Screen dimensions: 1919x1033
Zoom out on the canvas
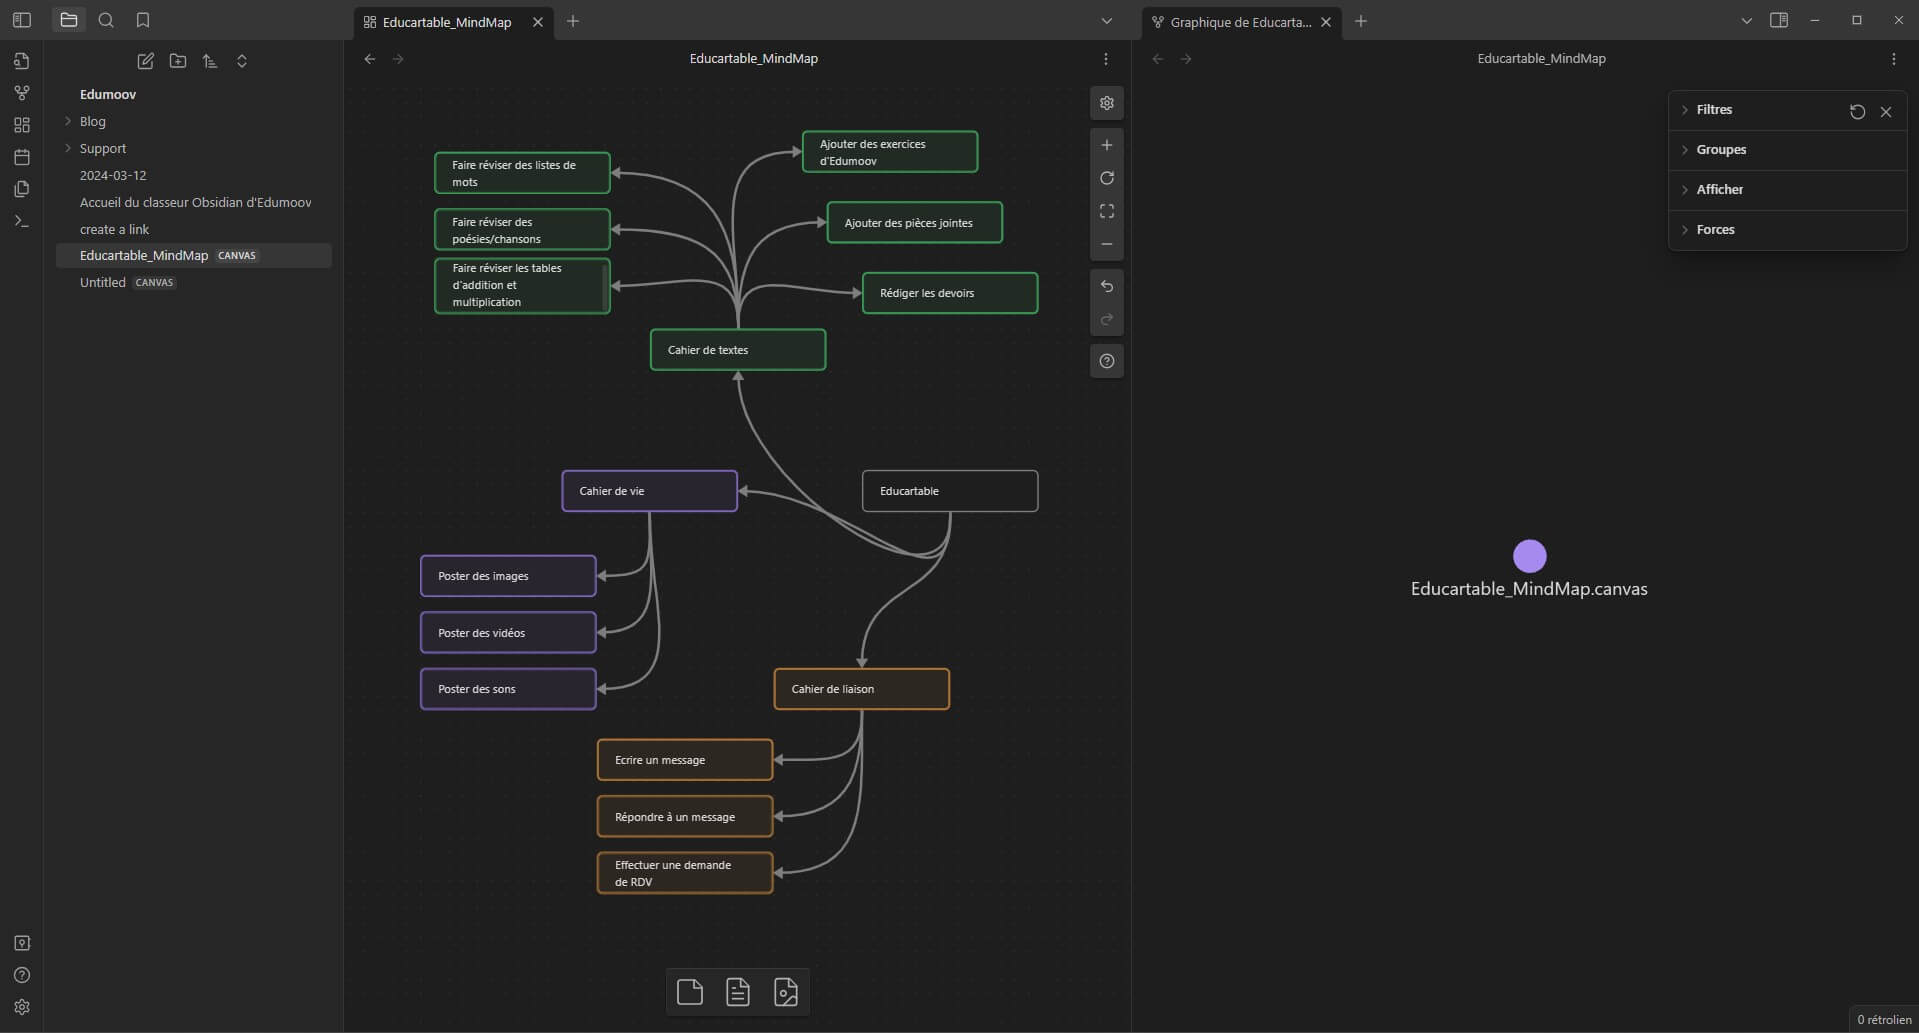1106,244
